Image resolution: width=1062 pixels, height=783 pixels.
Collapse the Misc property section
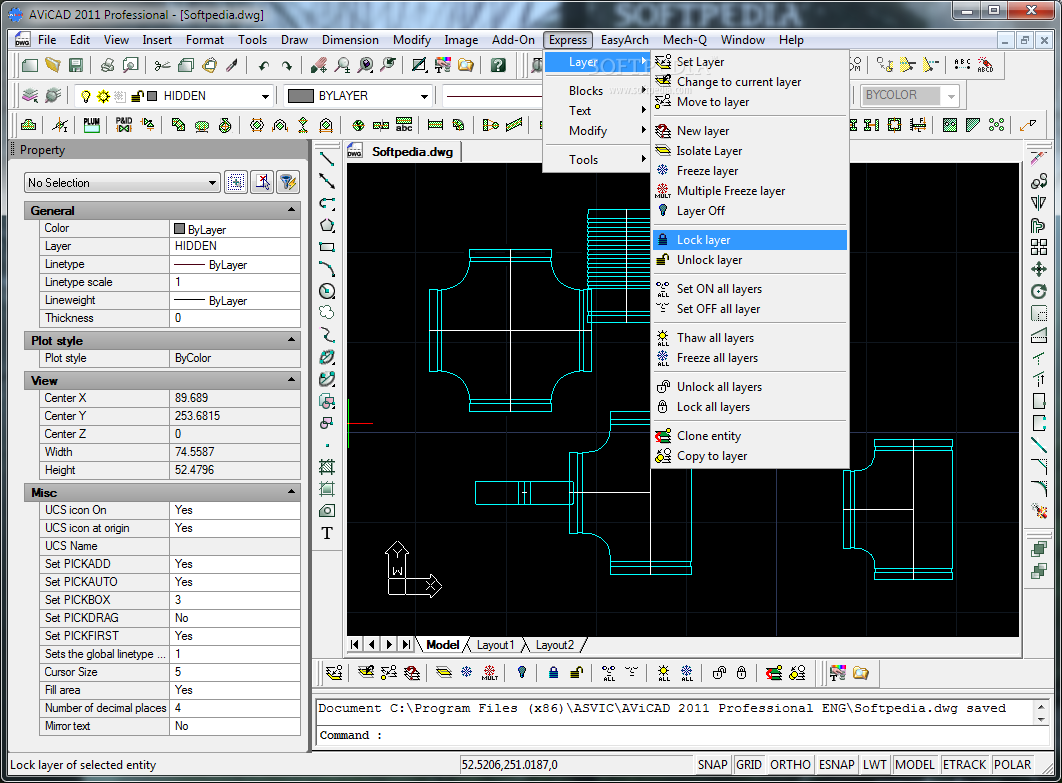[x=292, y=492]
